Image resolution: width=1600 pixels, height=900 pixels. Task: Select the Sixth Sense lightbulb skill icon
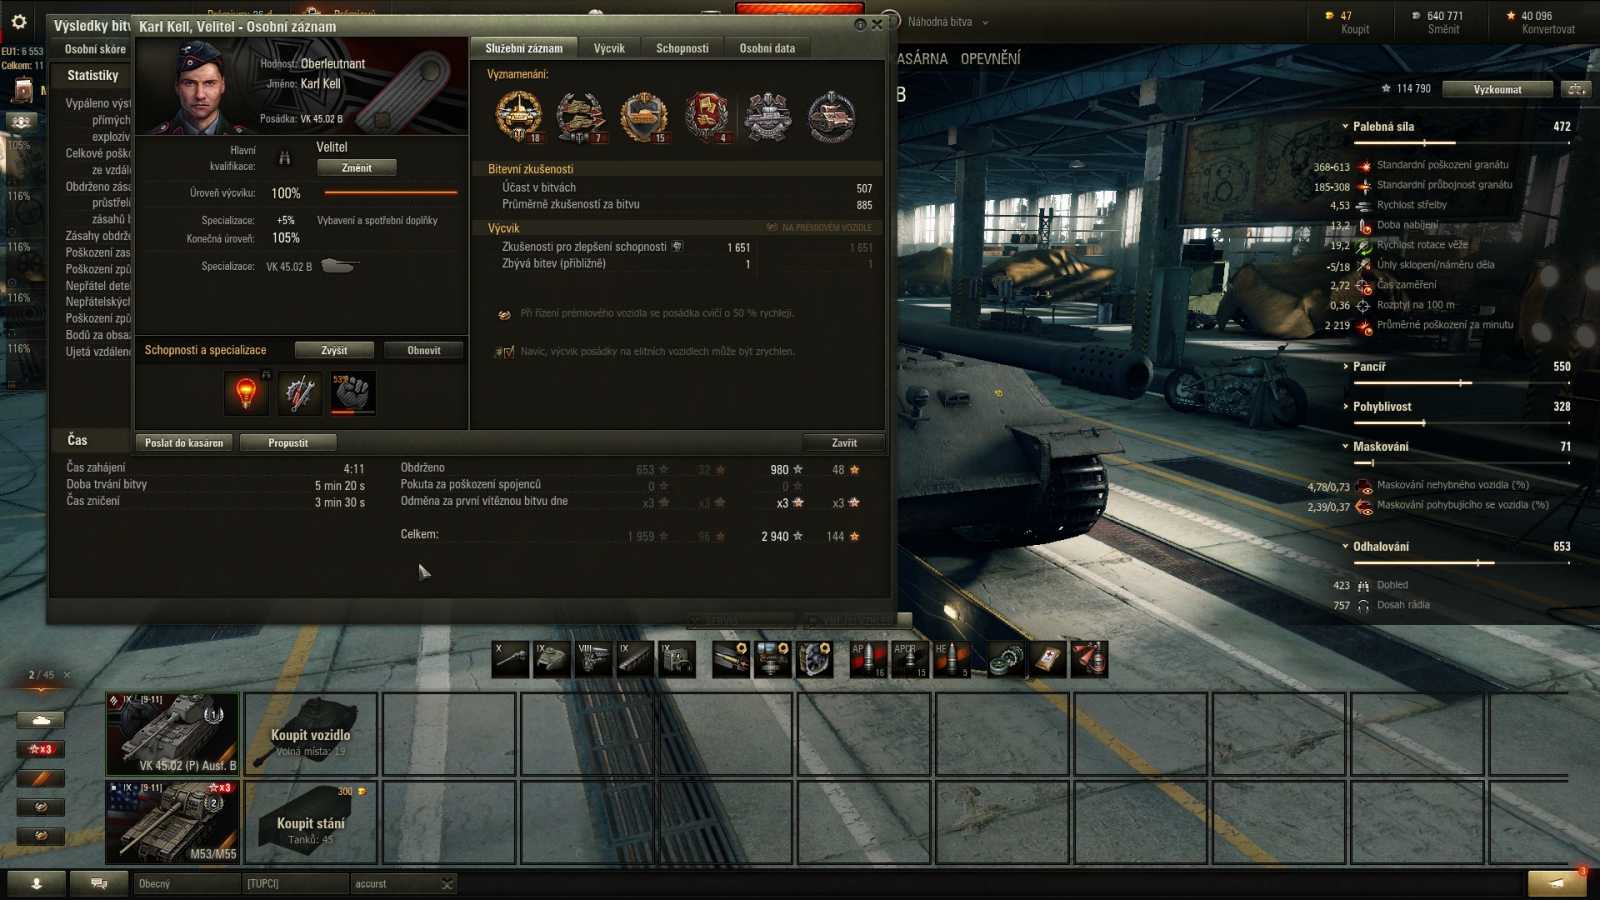pyautogui.click(x=246, y=393)
